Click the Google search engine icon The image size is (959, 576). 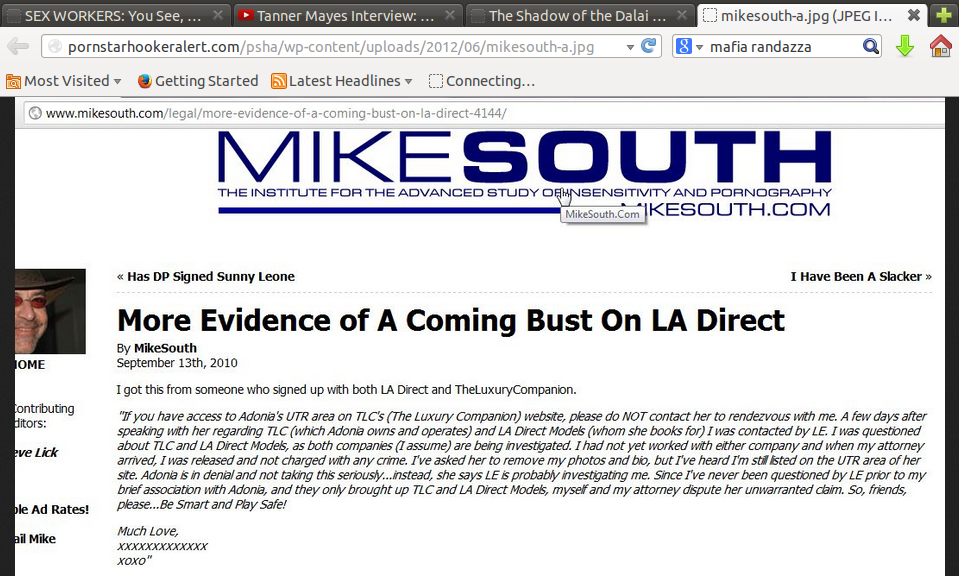pyautogui.click(x=684, y=46)
